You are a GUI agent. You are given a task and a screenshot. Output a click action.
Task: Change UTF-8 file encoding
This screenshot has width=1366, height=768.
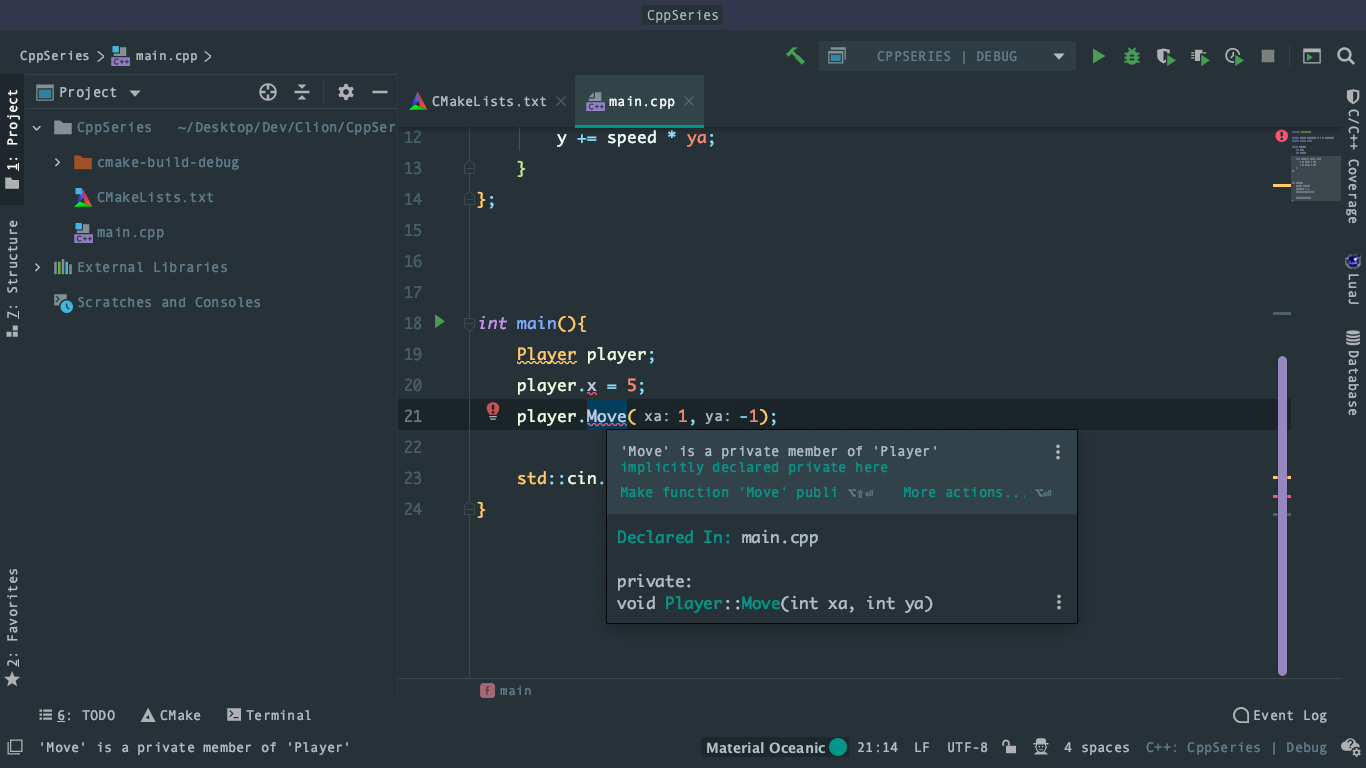pyautogui.click(x=967, y=747)
